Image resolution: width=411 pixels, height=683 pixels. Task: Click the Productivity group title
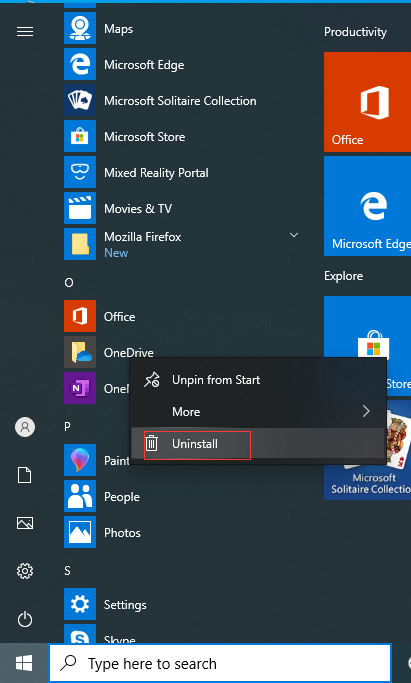(x=355, y=32)
